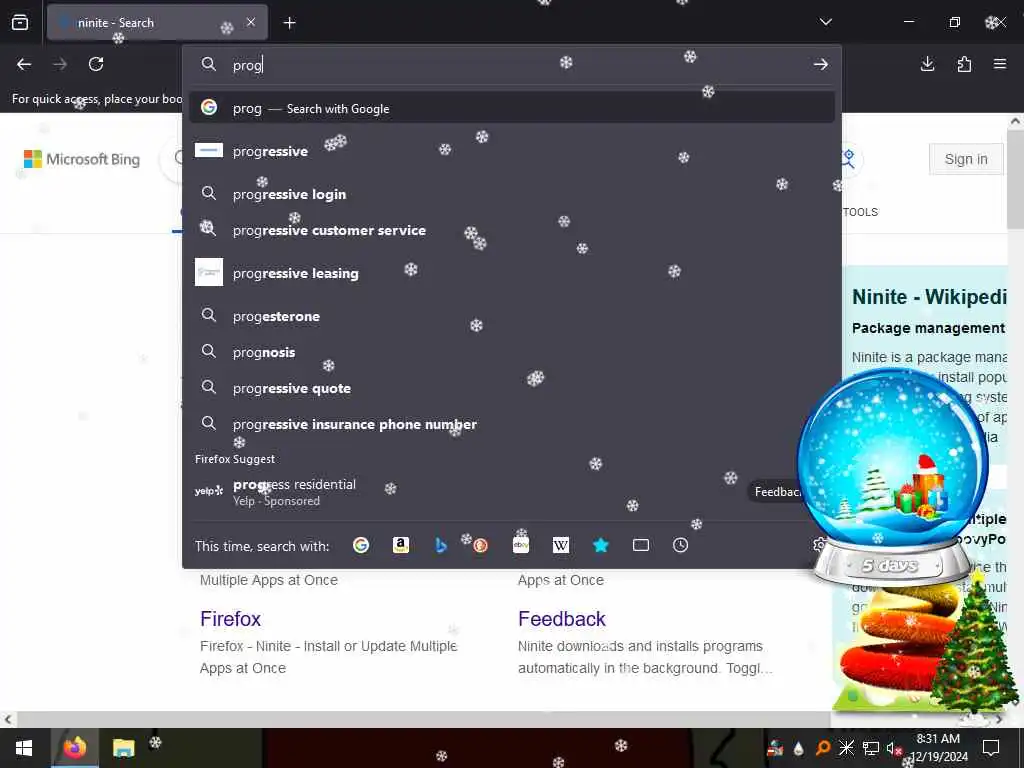1024x768 pixels.
Task: Open File Explorer from taskbar
Action: 123,748
